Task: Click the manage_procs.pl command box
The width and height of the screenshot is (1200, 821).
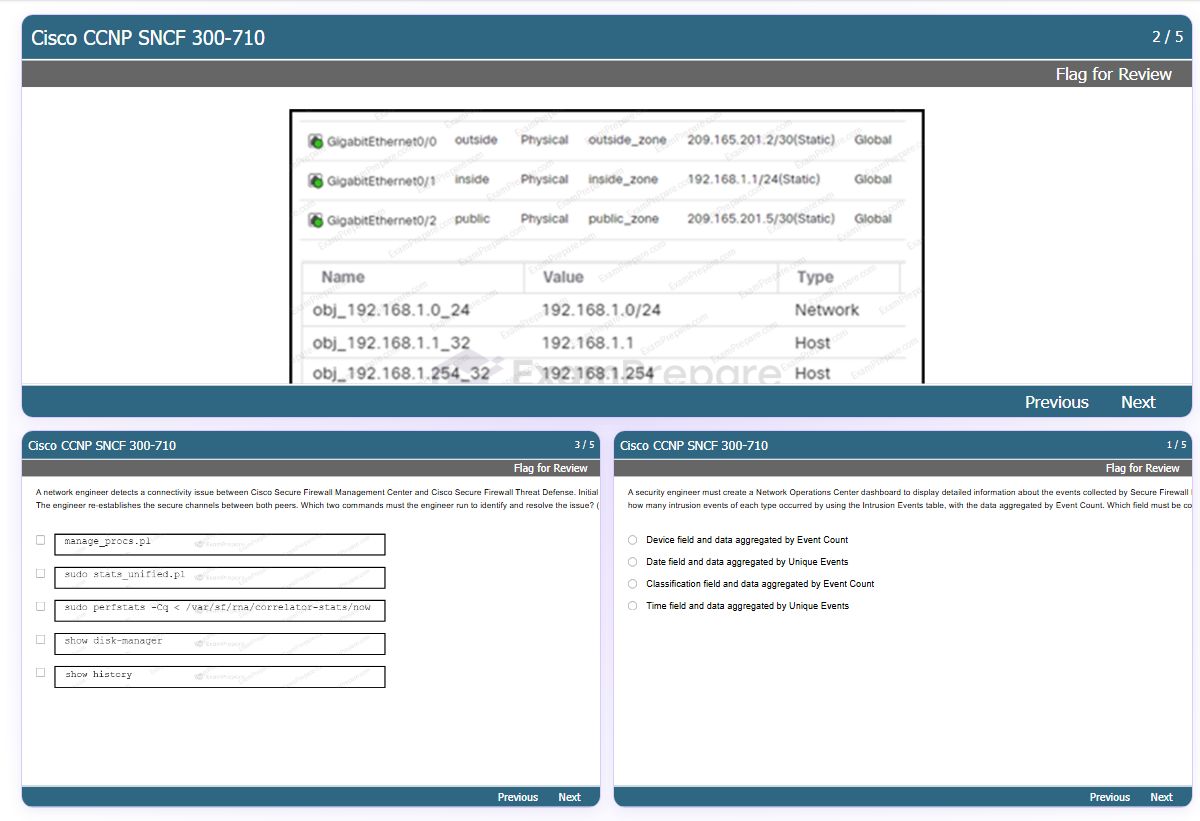Action: click(x=220, y=544)
